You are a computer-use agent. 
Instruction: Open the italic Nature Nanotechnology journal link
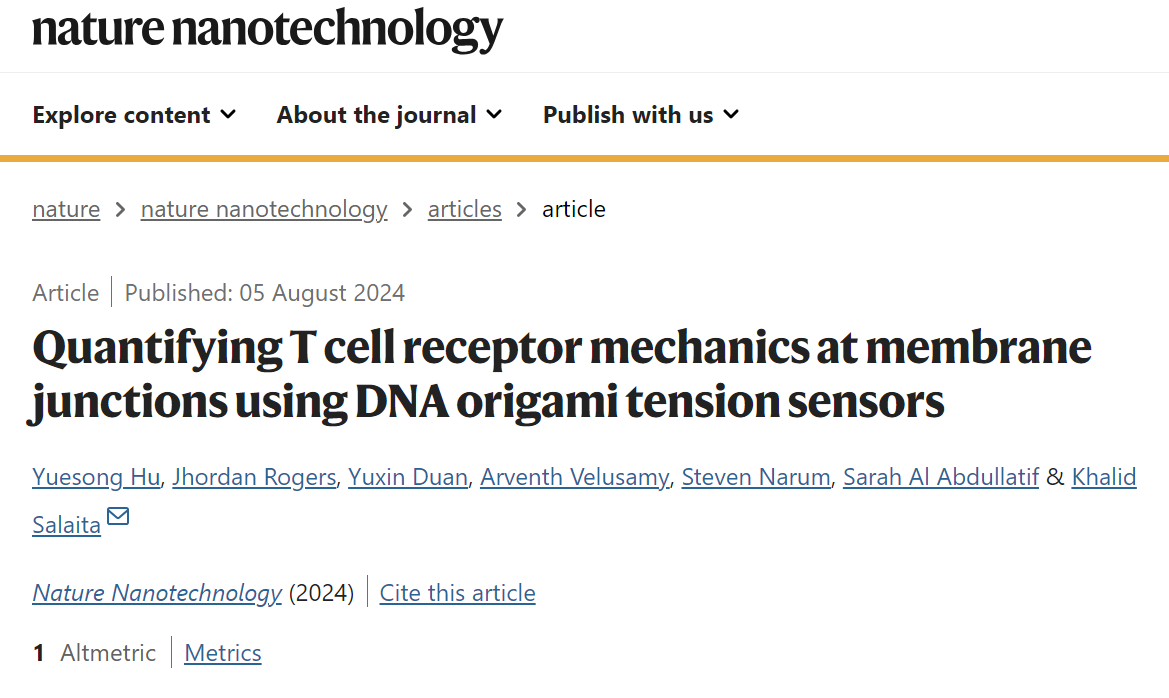[157, 594]
